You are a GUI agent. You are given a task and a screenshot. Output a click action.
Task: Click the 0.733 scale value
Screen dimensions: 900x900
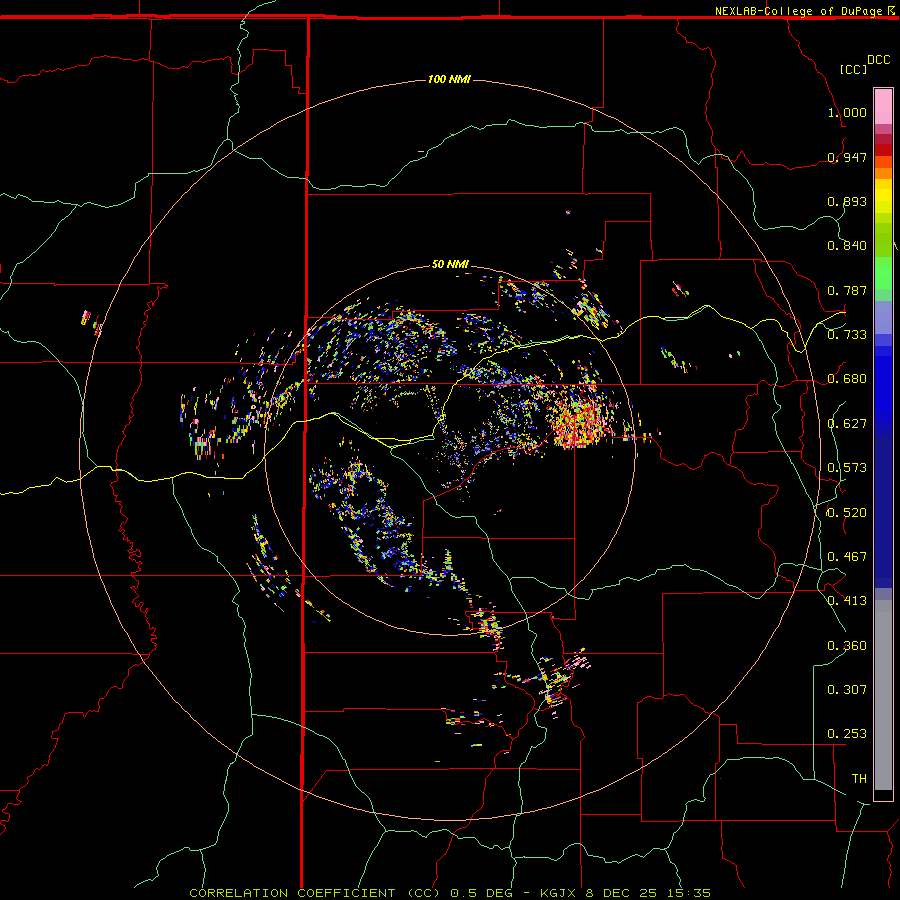pos(847,334)
